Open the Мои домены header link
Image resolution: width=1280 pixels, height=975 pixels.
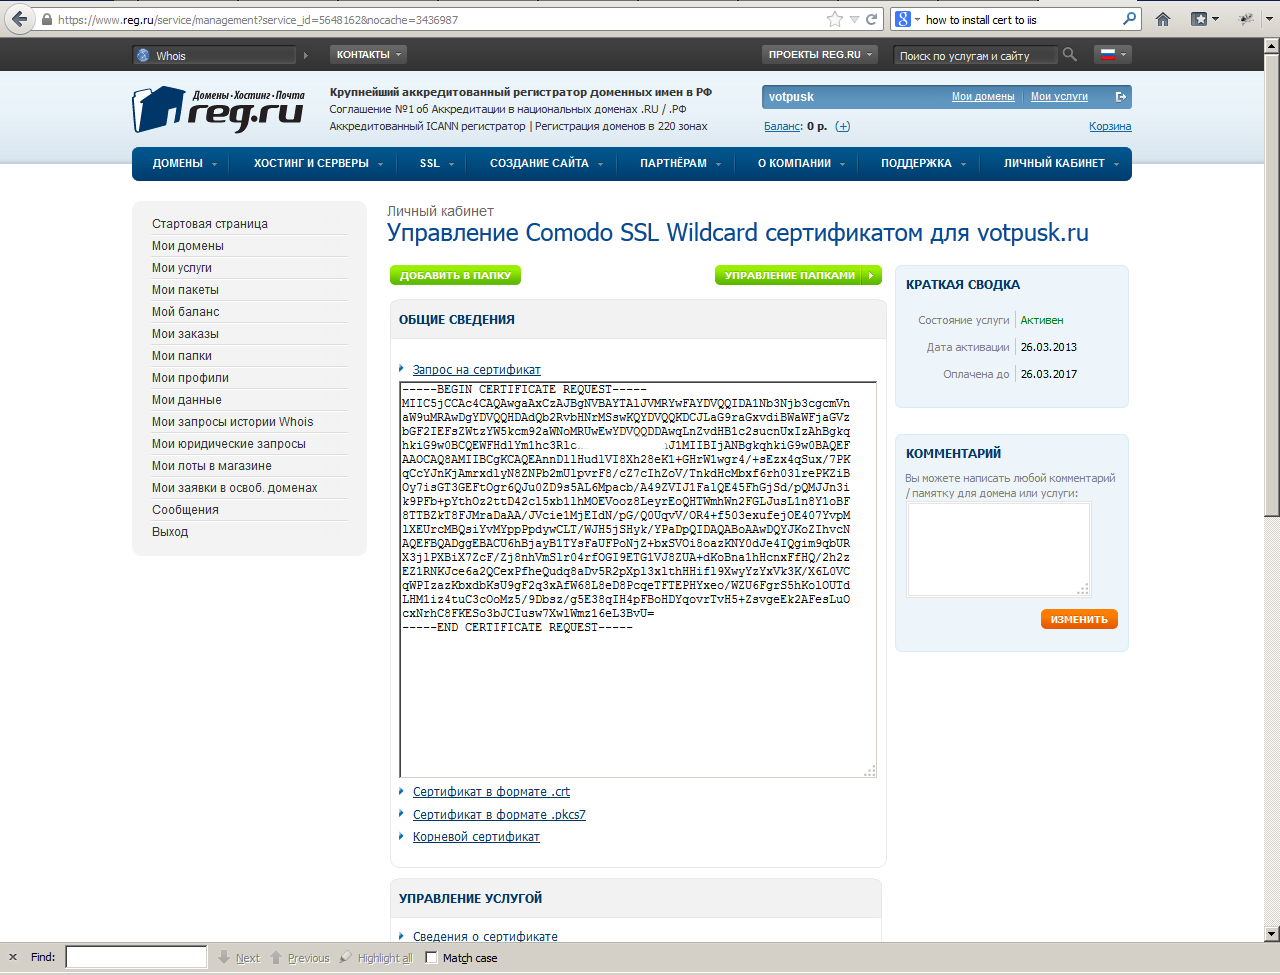[x=983, y=97]
